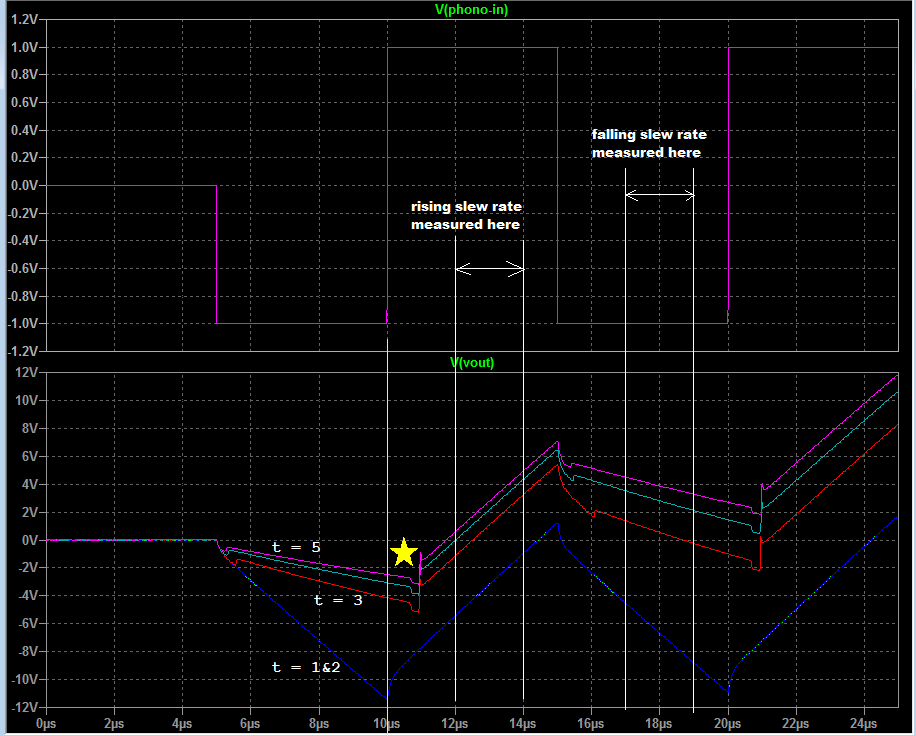Click the 6µs time axis label
The height and width of the screenshot is (736, 916).
click(251, 724)
